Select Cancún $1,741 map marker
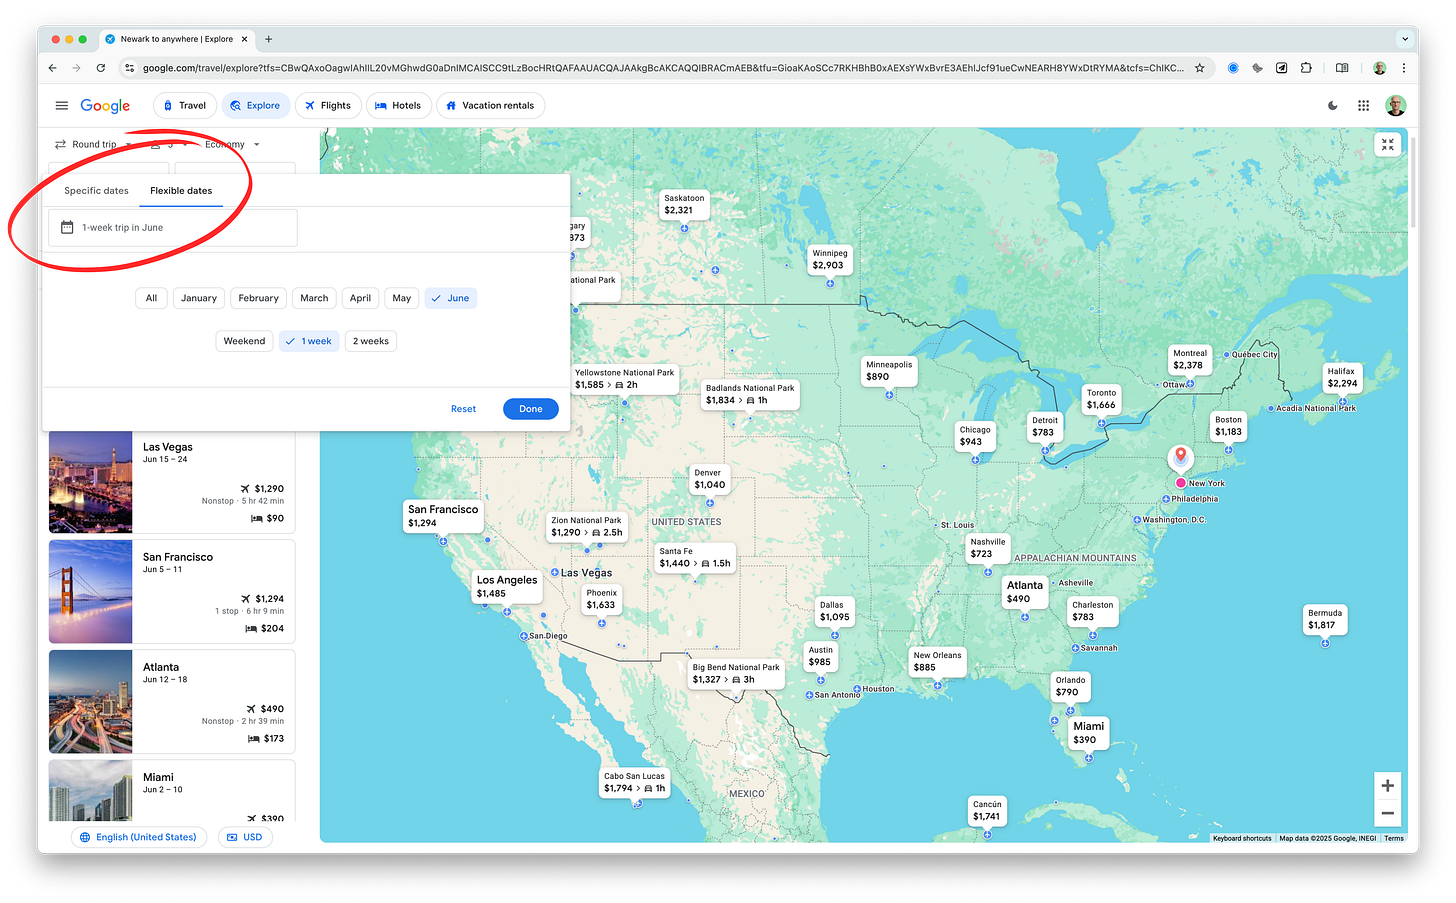The height and width of the screenshot is (903, 1456). (x=987, y=810)
